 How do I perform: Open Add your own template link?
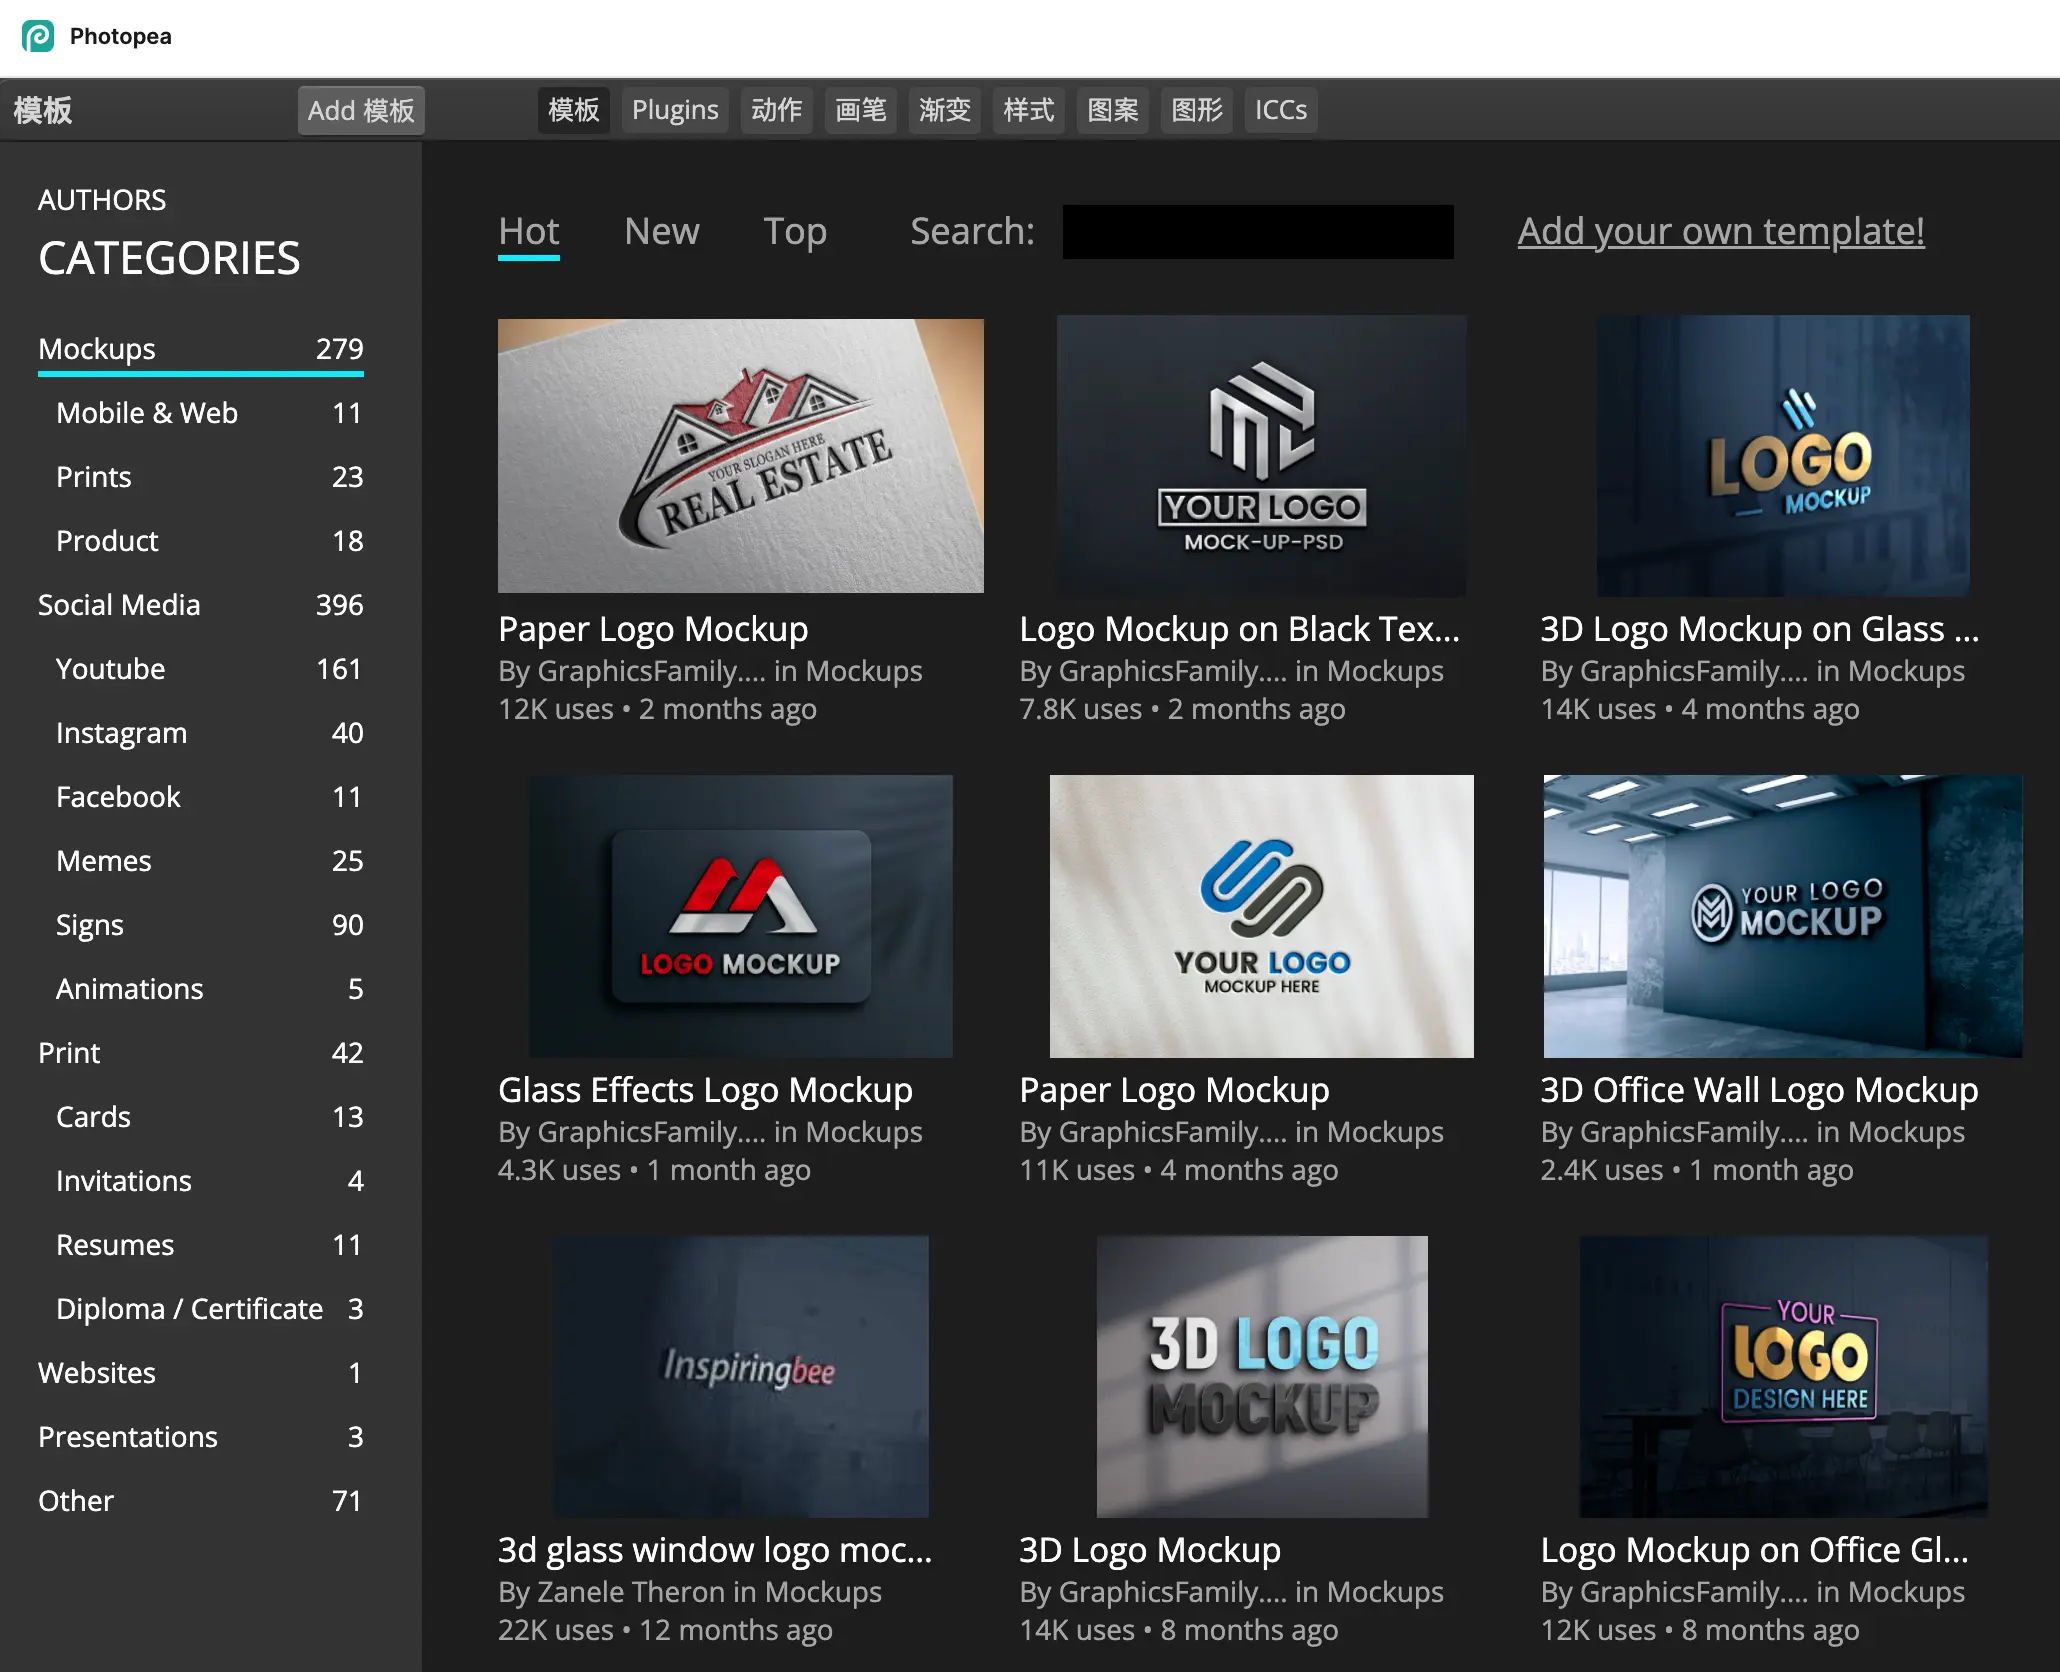click(1720, 231)
